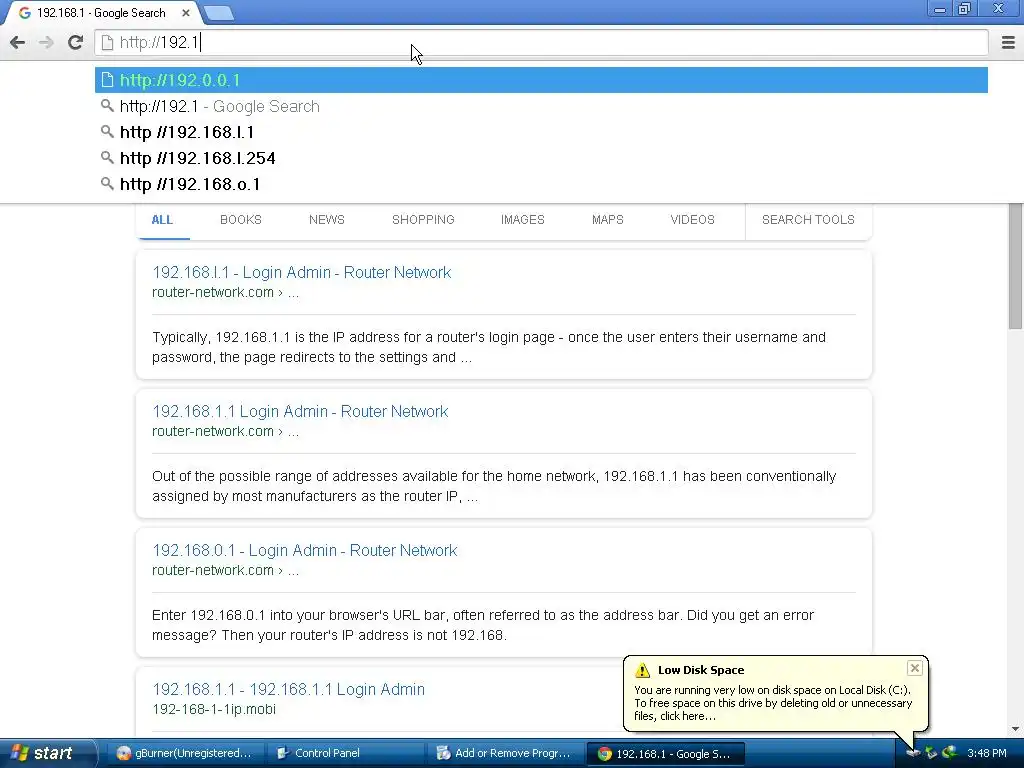Reload the page with the refresh icon
The image size is (1024, 768).
click(x=75, y=42)
